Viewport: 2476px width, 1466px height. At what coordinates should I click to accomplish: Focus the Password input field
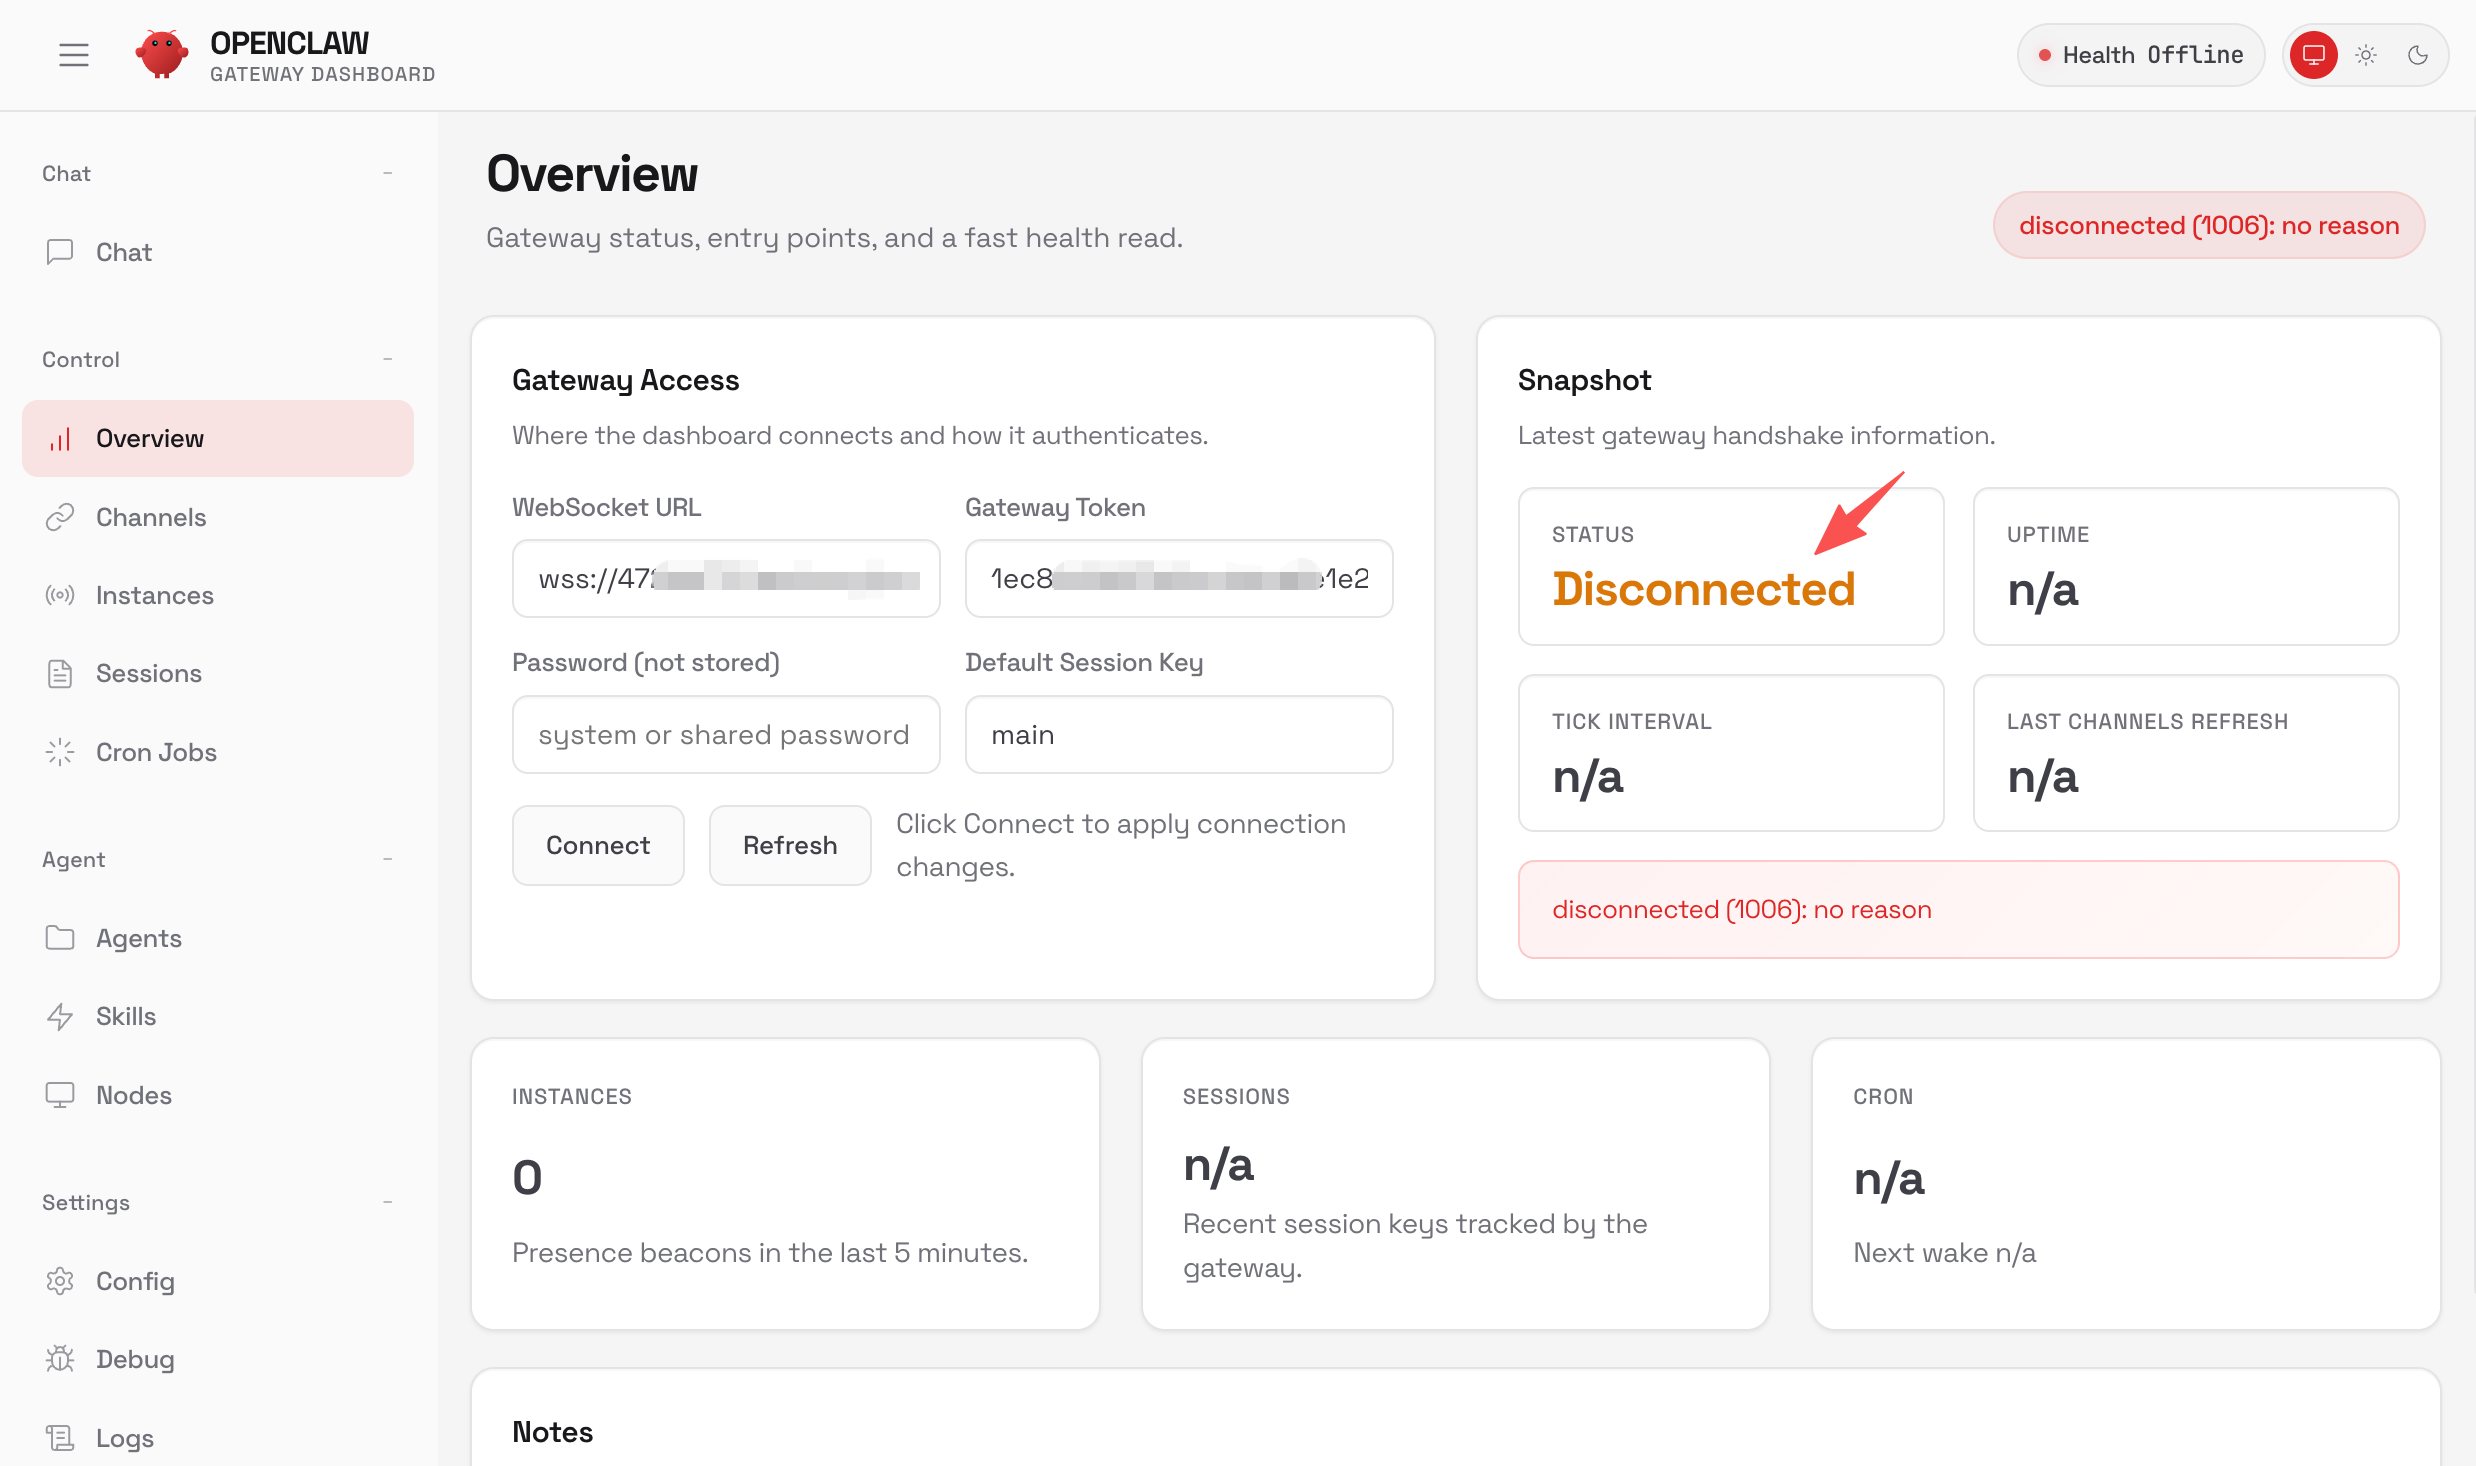coord(725,735)
